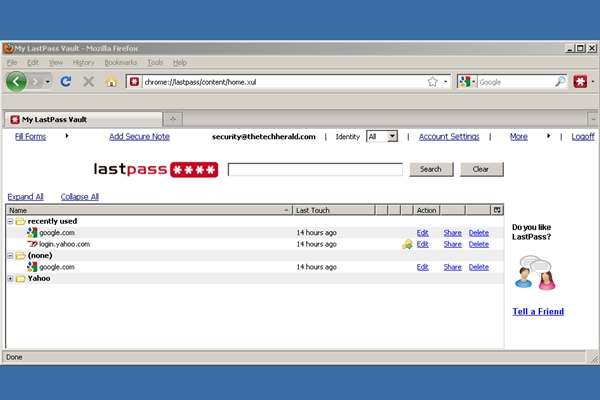Click the magnifier search icon
600x400 pixels.
pos(560,82)
